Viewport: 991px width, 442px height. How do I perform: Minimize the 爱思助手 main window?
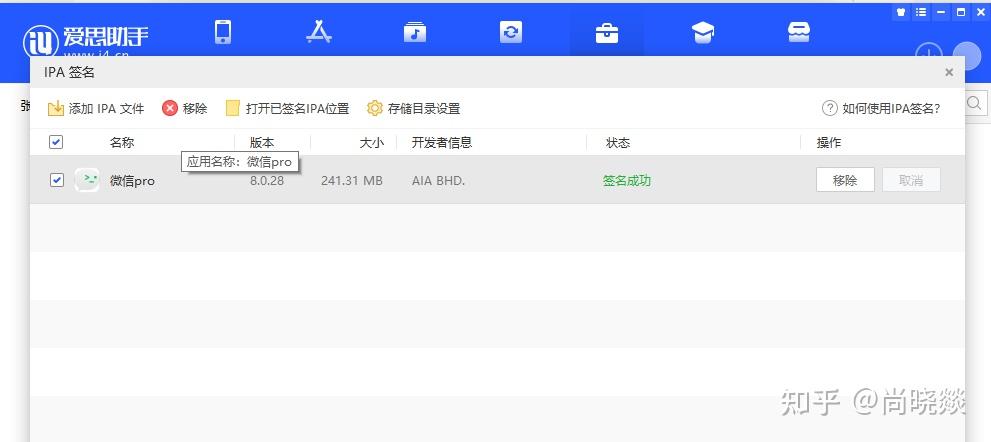pyautogui.click(x=941, y=12)
